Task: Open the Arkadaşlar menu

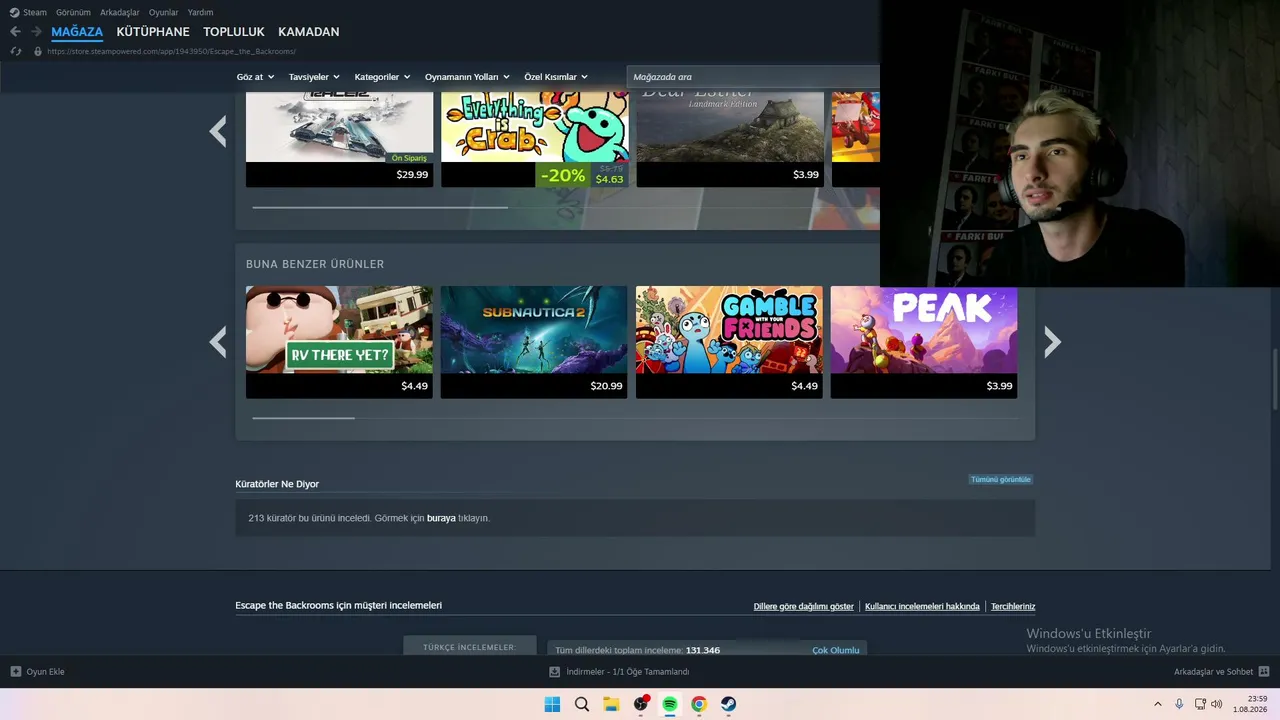Action: (120, 12)
